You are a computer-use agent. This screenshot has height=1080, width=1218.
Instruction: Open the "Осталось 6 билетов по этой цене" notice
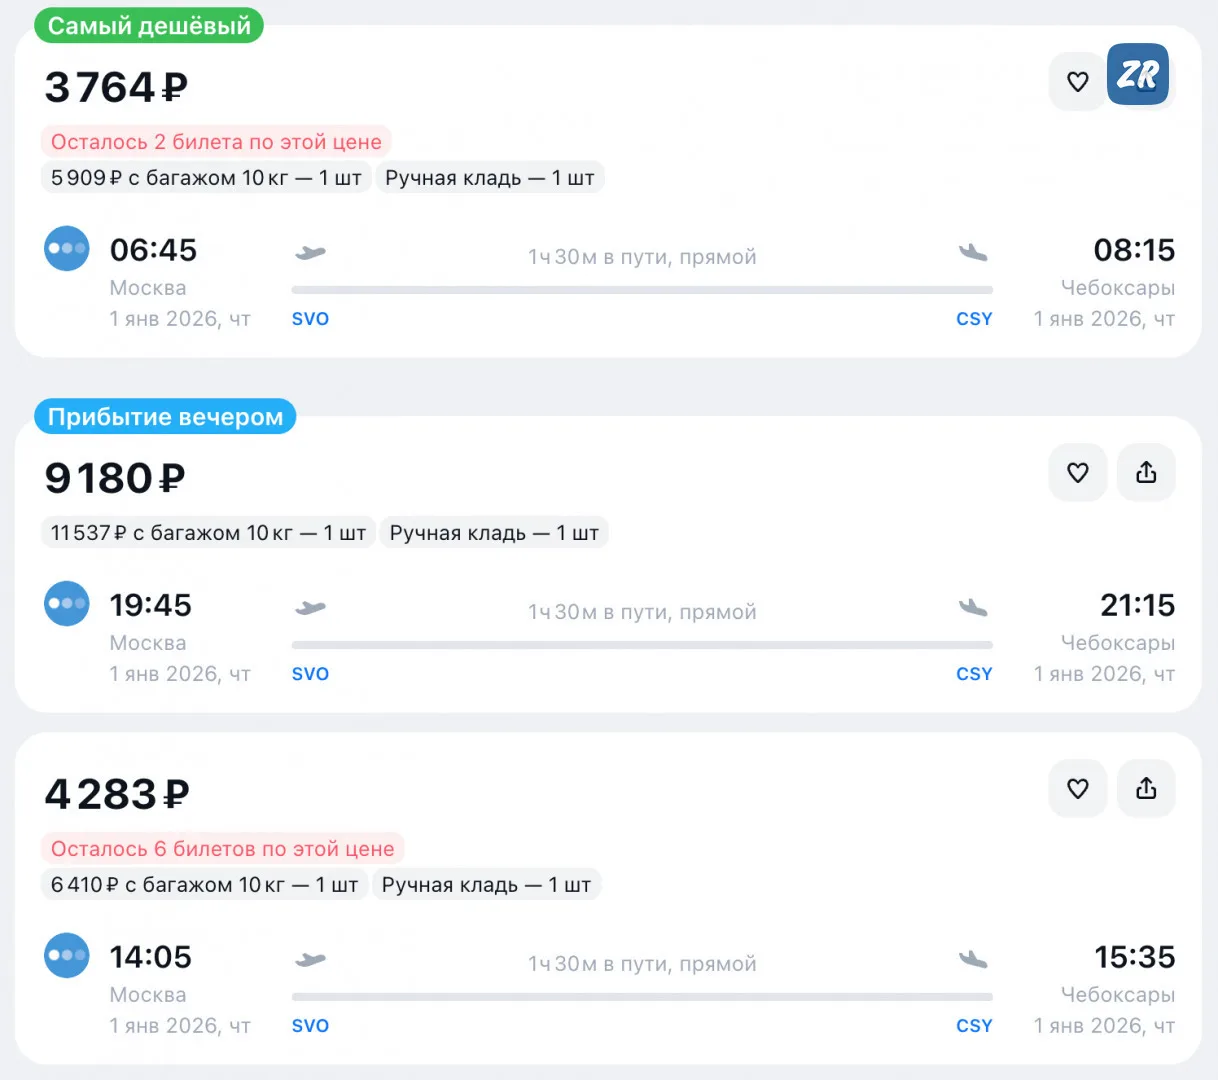click(222, 849)
